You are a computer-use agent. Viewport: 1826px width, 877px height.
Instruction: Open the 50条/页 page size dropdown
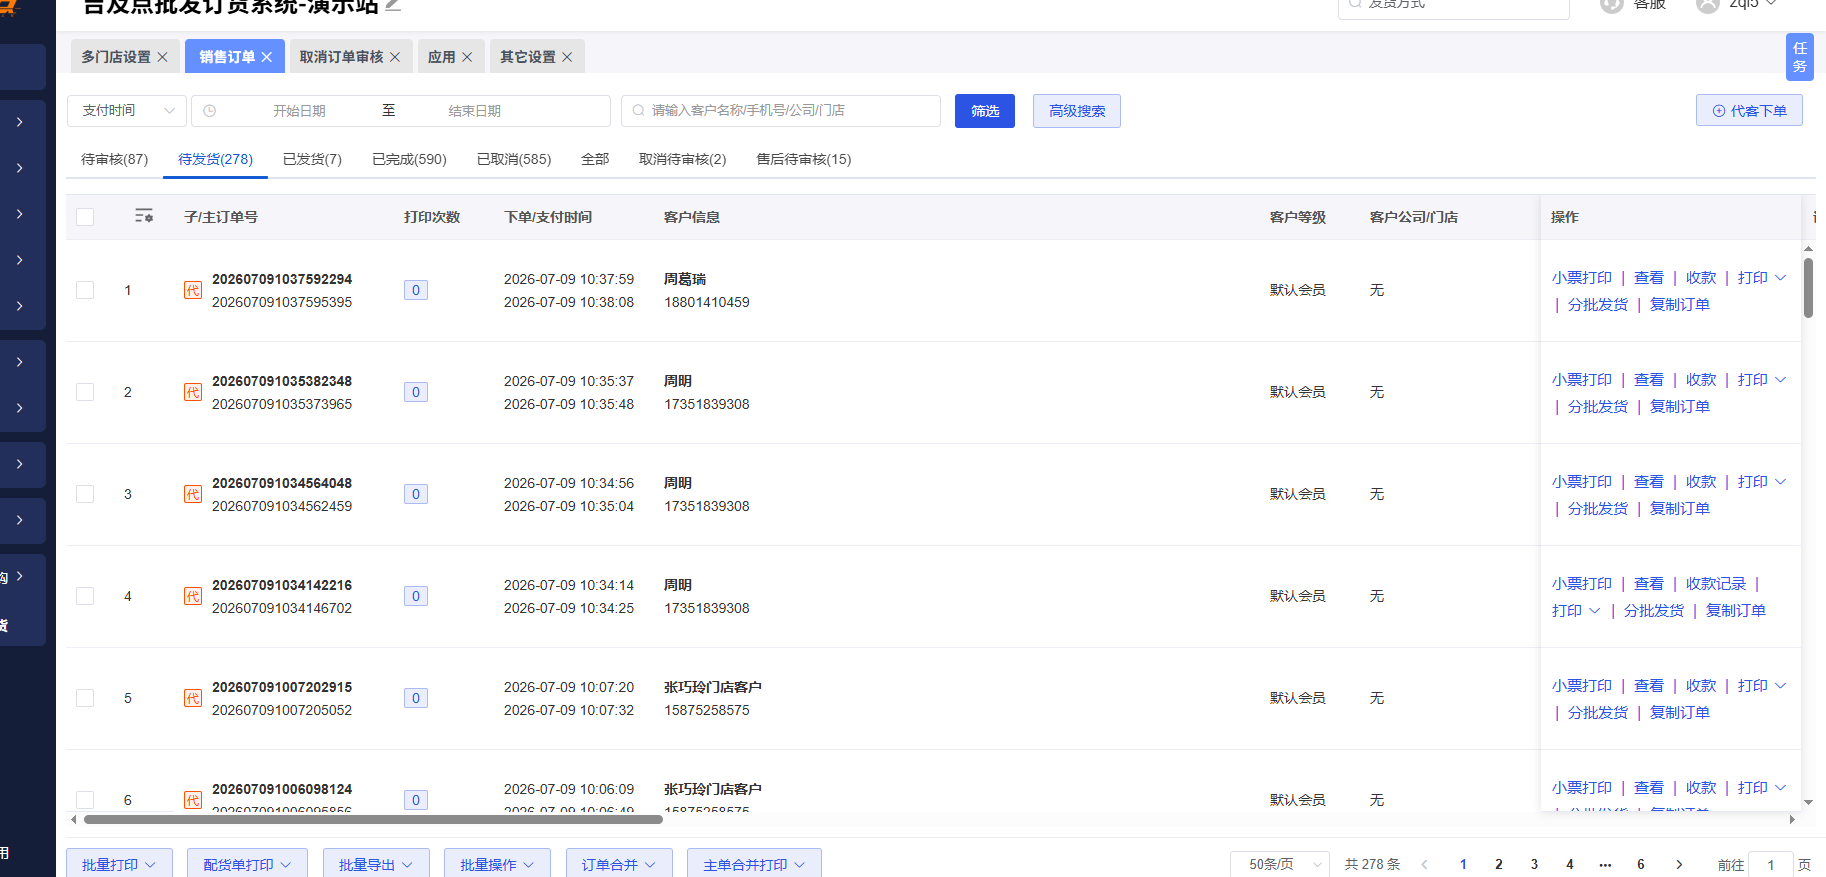coord(1280,864)
